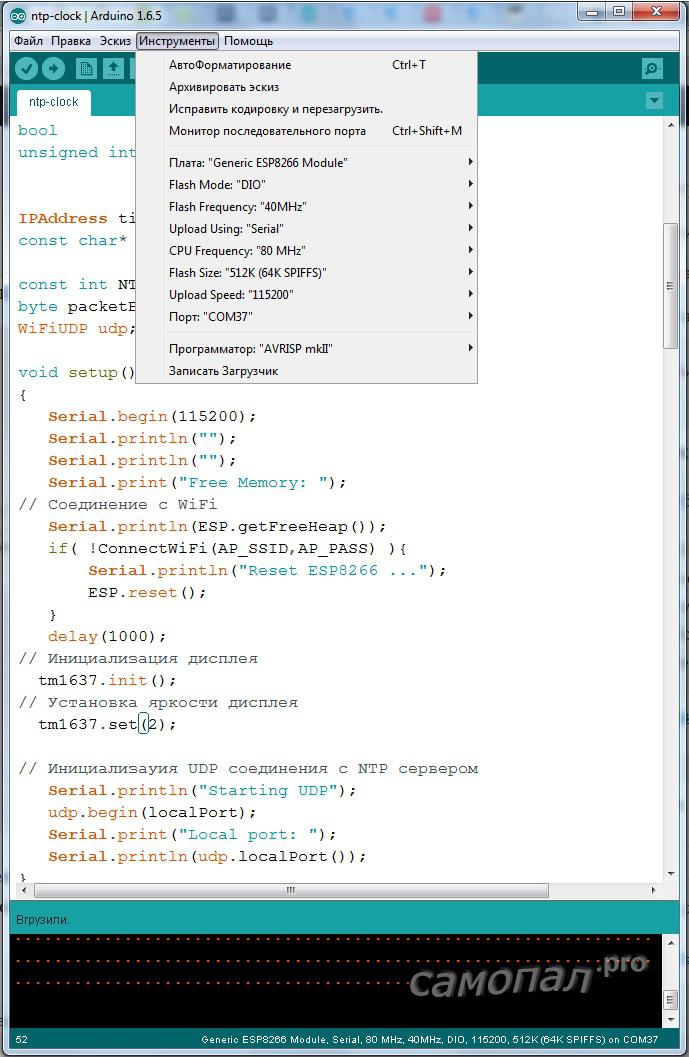689x1057 pixels.
Task: Click the 'WiFiUDP udp;' code line
Action: 77,328
